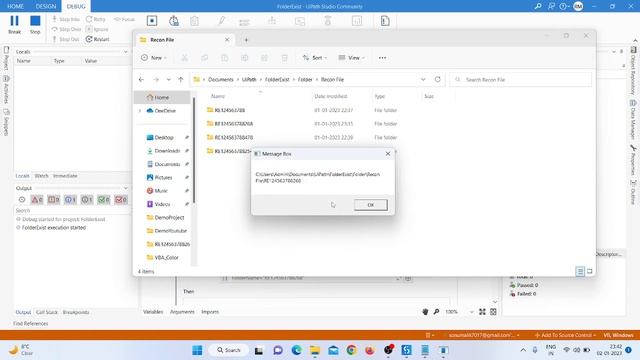Switch to the HOME ribbon tab
640x360 pixels.
click(15, 6)
